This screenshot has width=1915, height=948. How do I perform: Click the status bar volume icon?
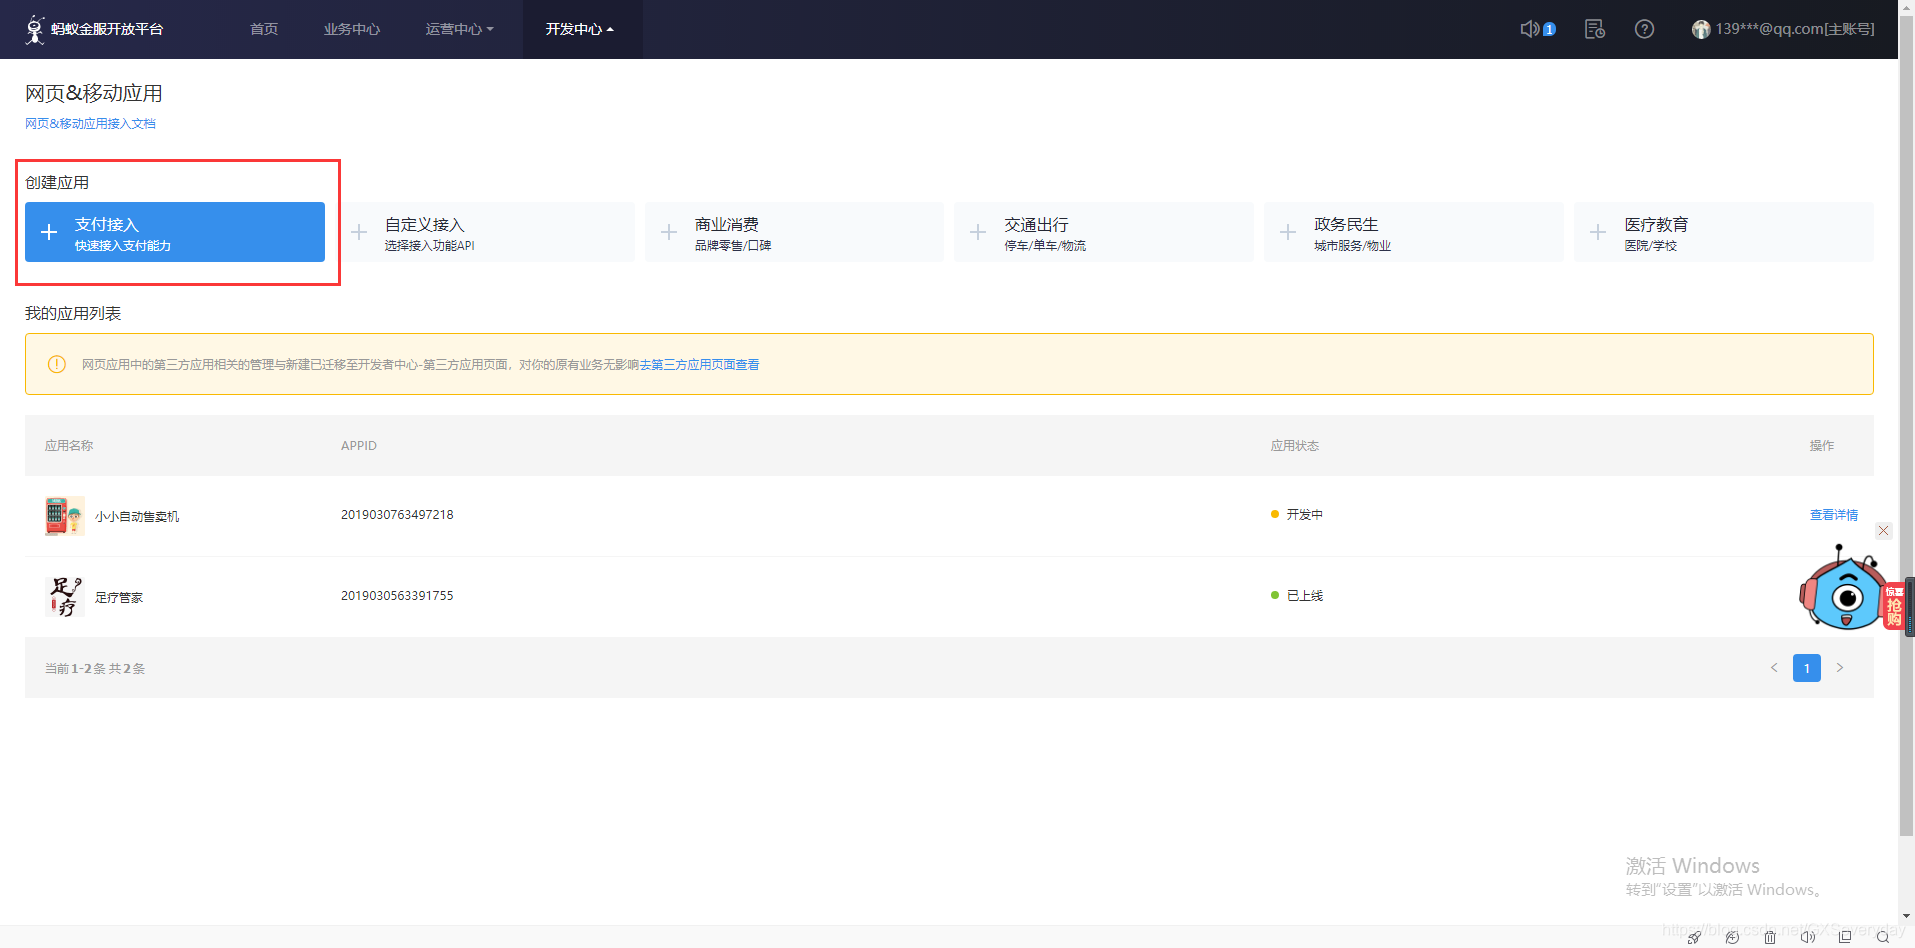tap(1808, 937)
